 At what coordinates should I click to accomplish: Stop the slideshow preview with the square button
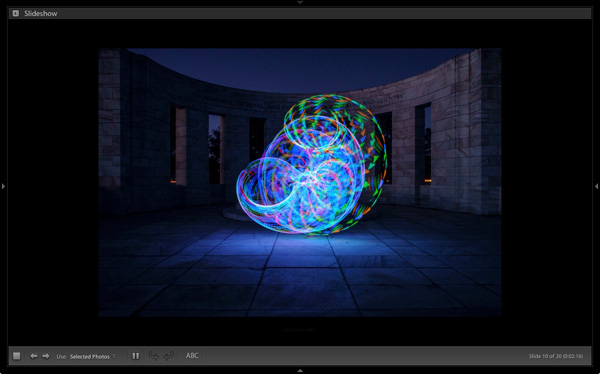click(16, 356)
